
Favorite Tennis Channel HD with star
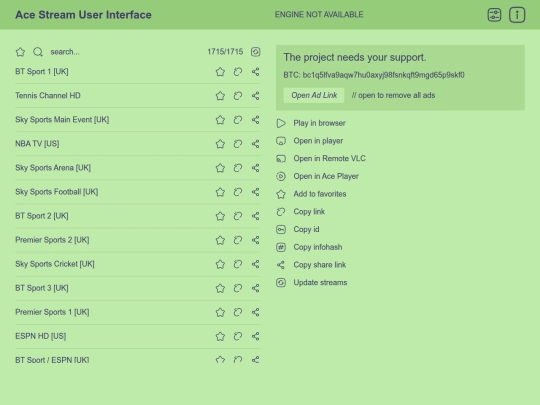(x=220, y=96)
